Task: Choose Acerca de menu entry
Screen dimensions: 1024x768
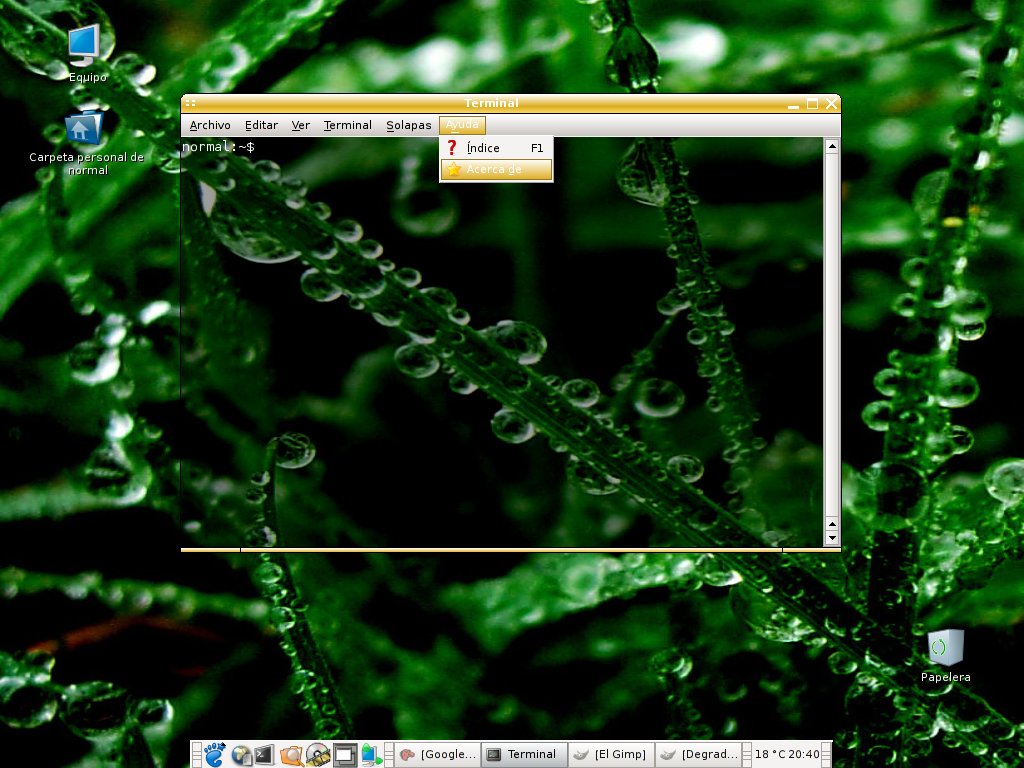Action: [496, 169]
